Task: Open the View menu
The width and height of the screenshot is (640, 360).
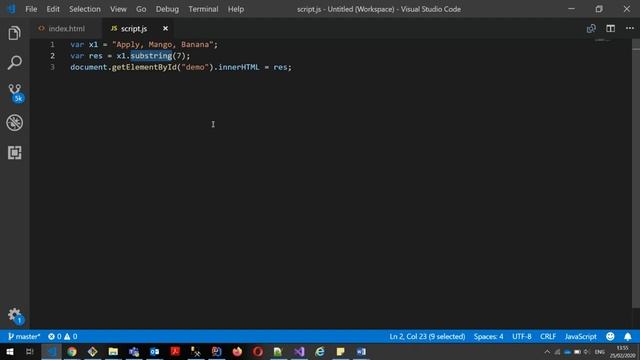Action: 118,9
